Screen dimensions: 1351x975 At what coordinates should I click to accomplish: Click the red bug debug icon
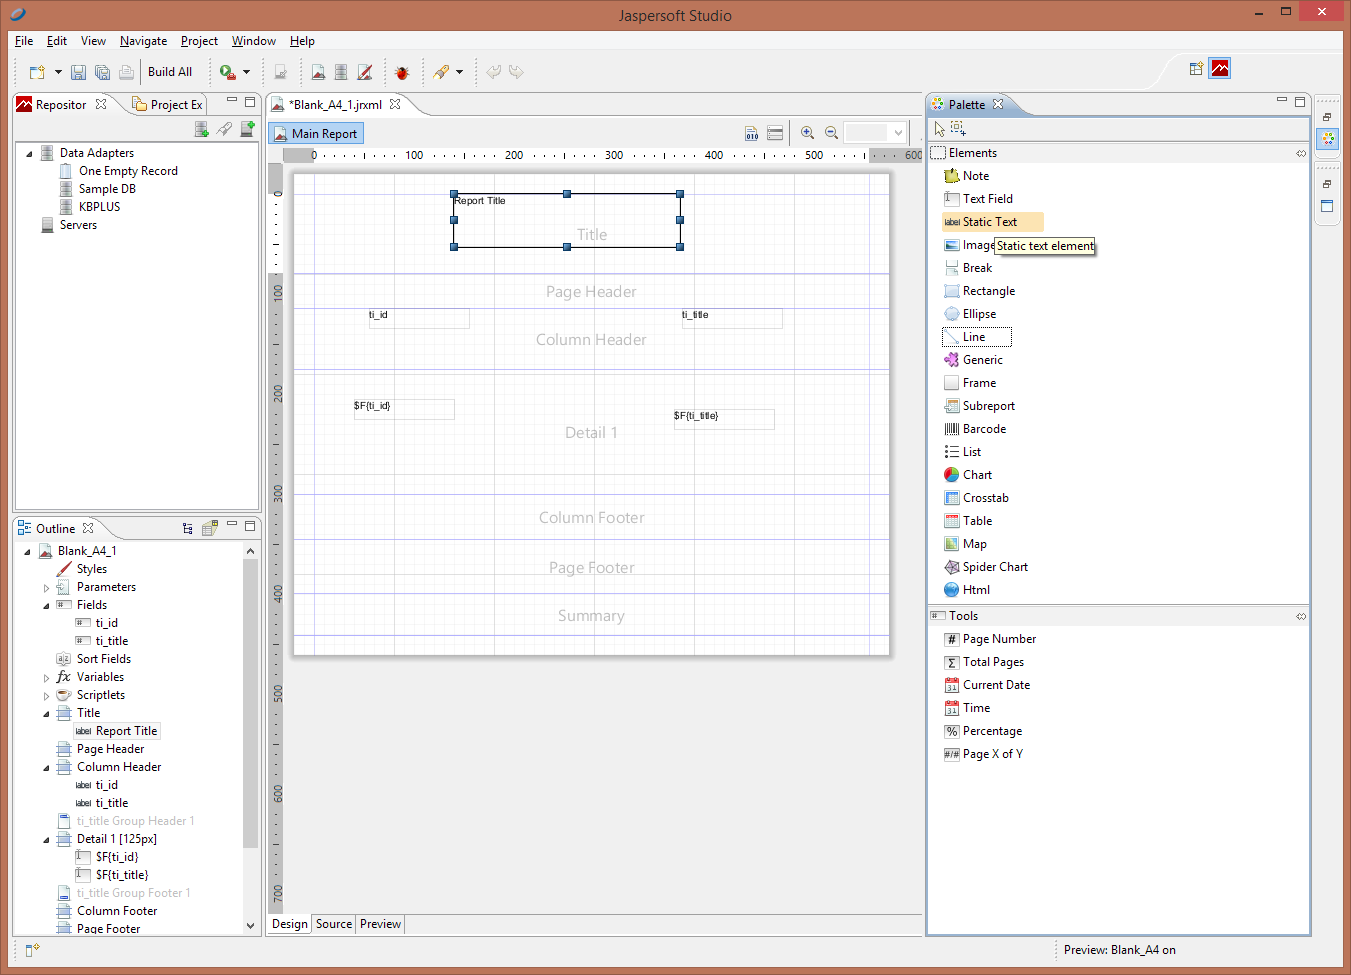pyautogui.click(x=402, y=72)
